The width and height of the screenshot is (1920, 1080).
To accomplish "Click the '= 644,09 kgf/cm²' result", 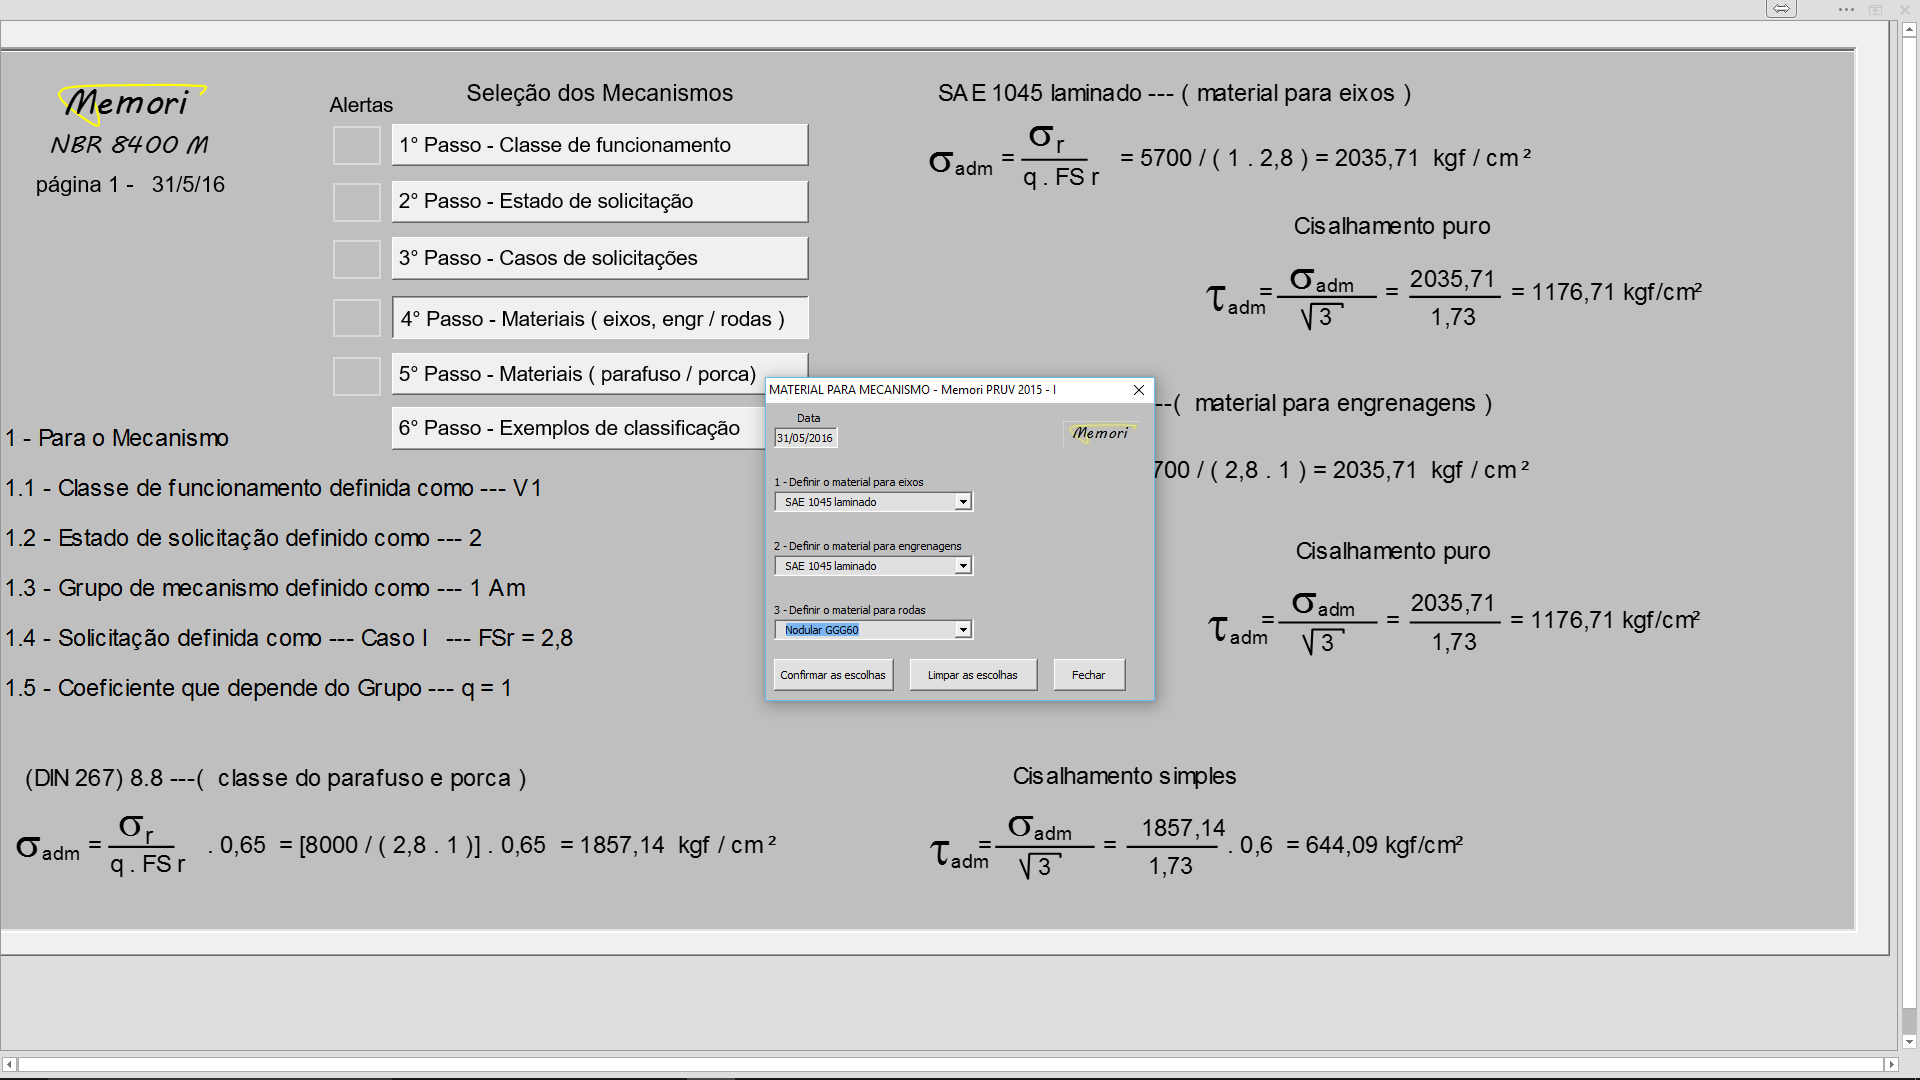I will click(1374, 845).
